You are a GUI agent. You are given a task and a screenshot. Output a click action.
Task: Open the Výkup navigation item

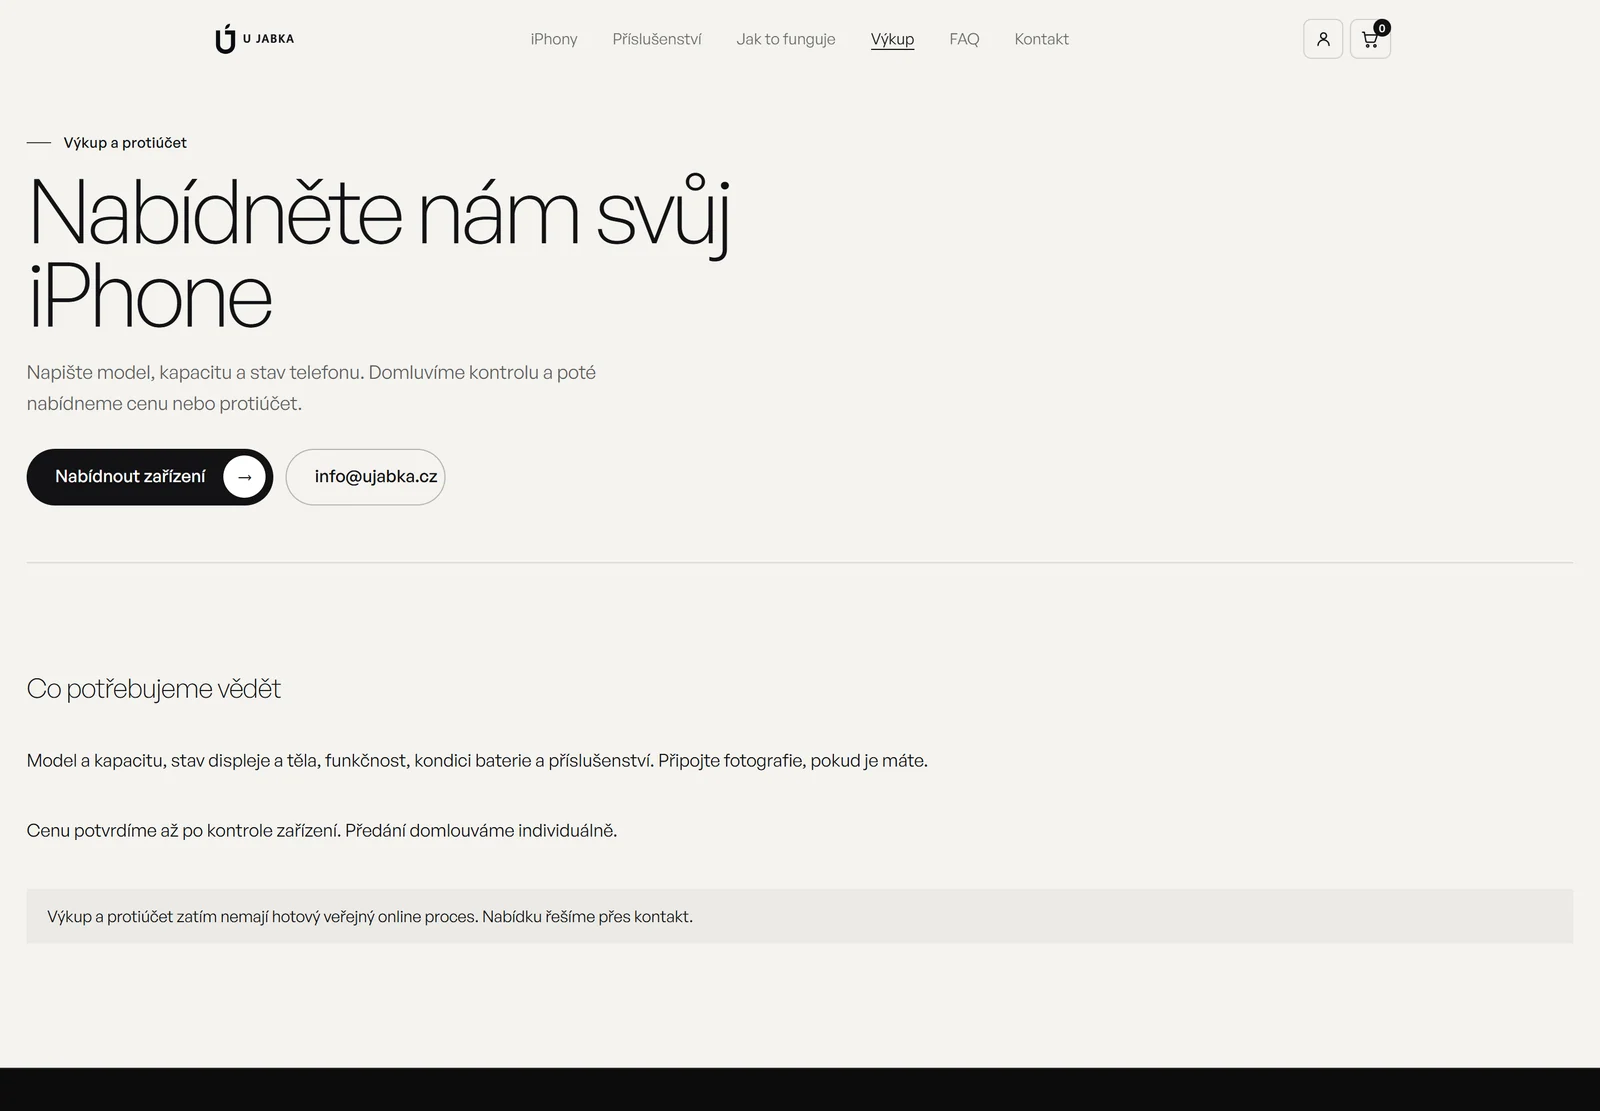892,39
